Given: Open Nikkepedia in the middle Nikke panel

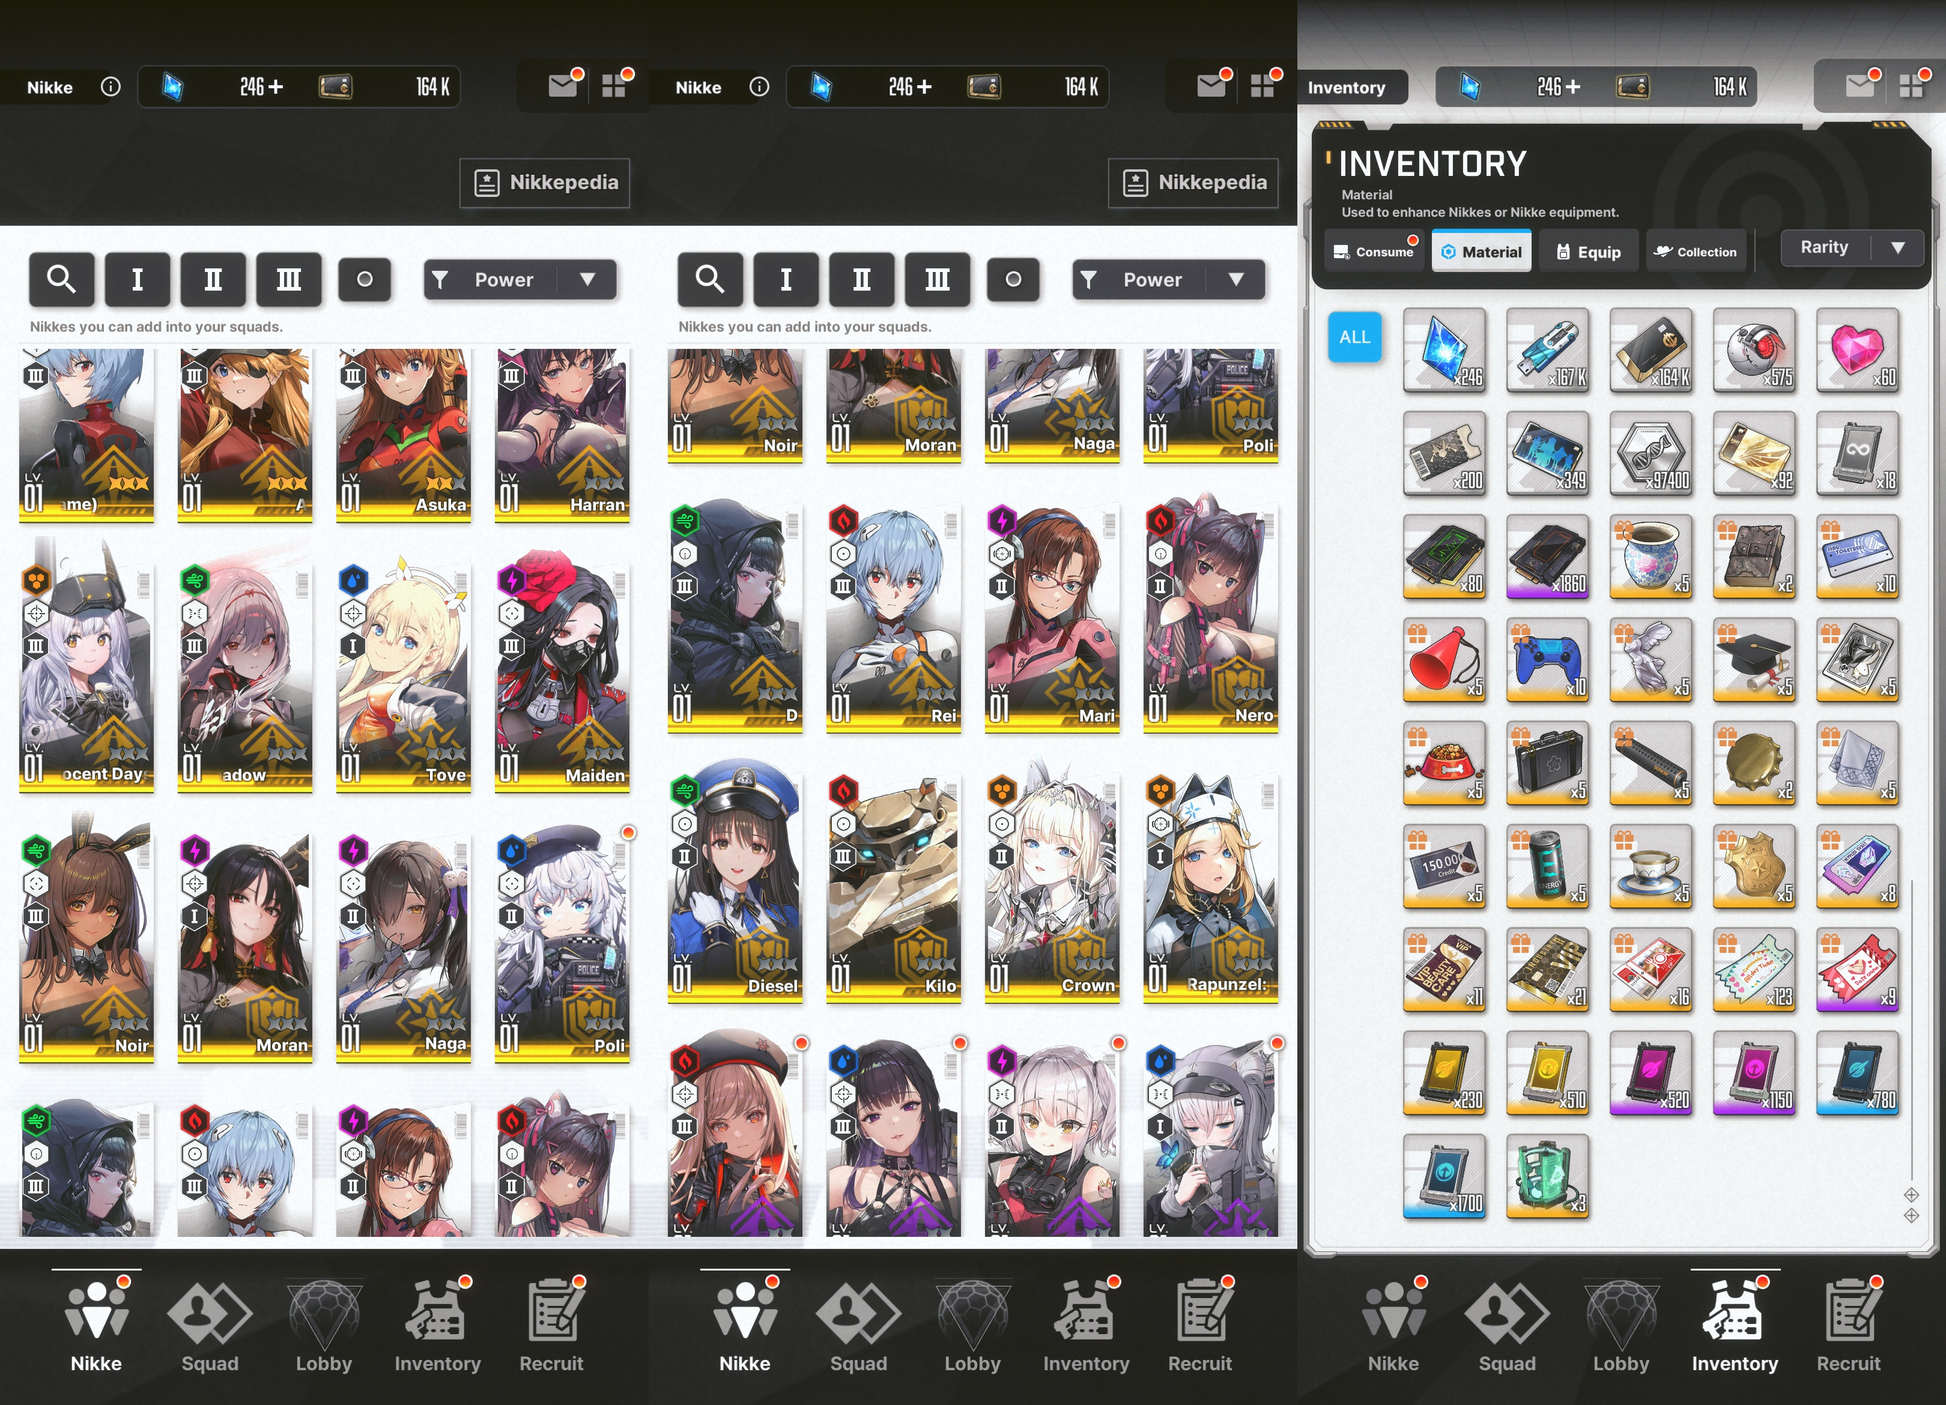Looking at the screenshot, I should coord(1193,182).
